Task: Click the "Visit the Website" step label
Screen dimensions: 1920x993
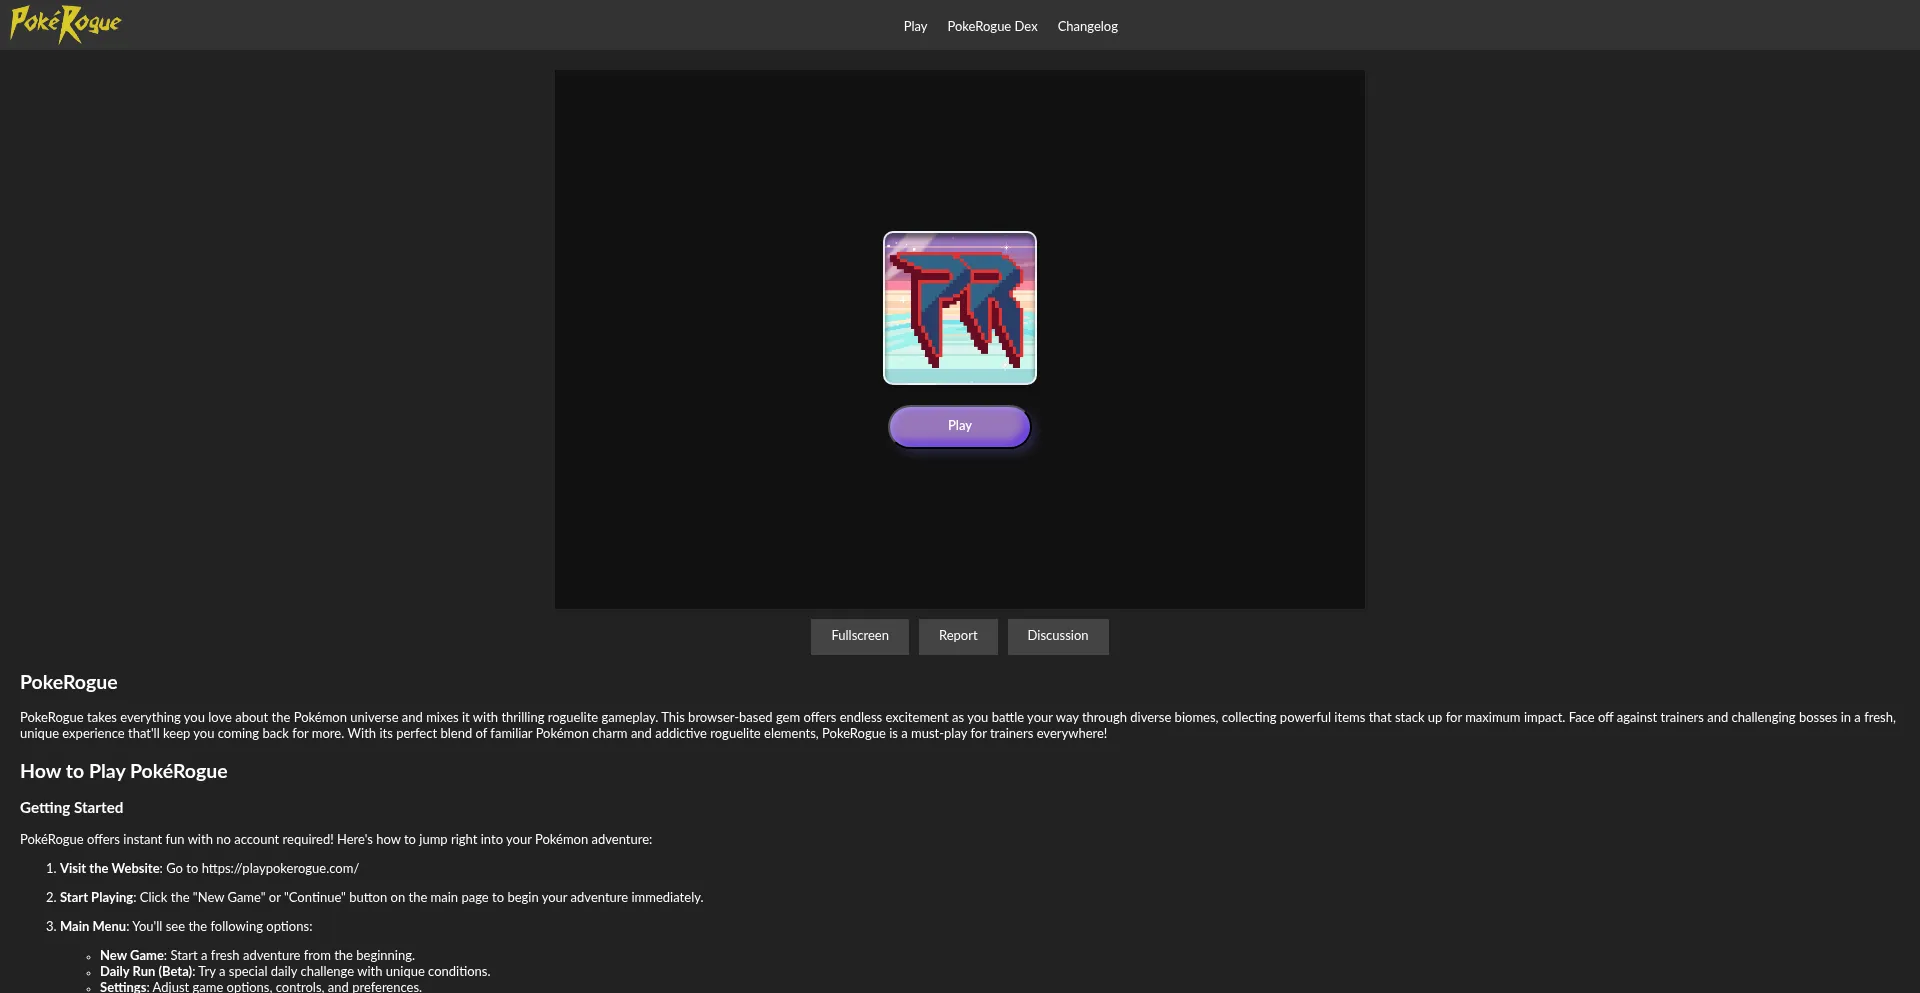Action: click(x=110, y=869)
